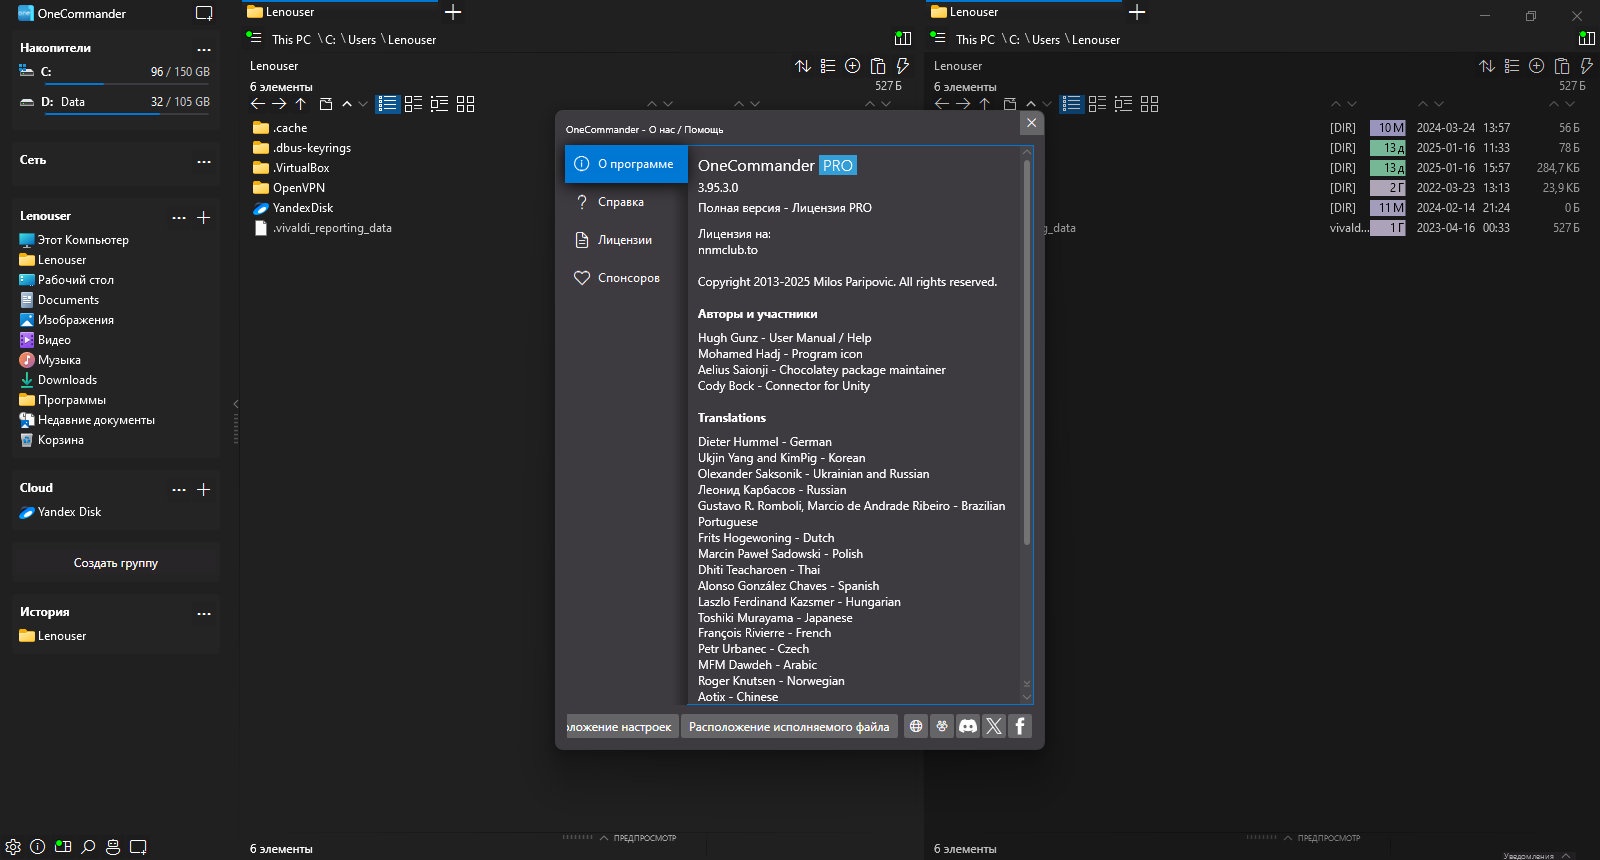Click paste clipboard icon in right pane

pyautogui.click(x=1562, y=66)
